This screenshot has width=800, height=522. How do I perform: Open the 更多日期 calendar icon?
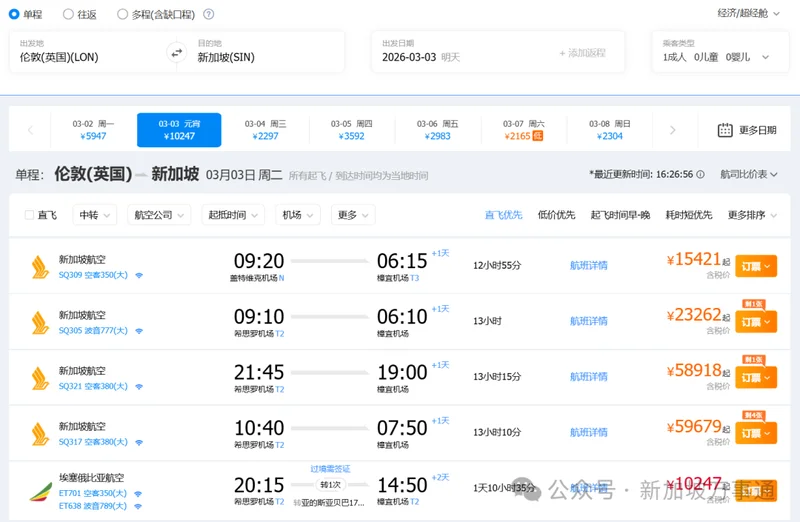pyautogui.click(x=726, y=130)
